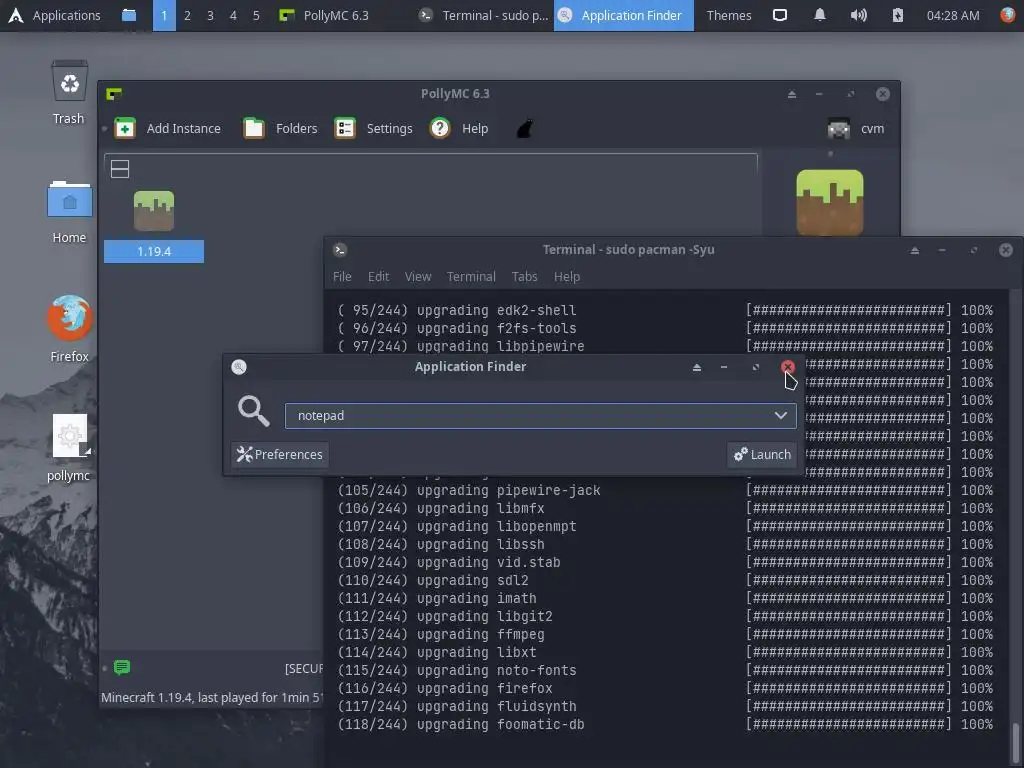The image size is (1024, 768).
Task: Roll up the Application Finder window
Action: tap(697, 367)
